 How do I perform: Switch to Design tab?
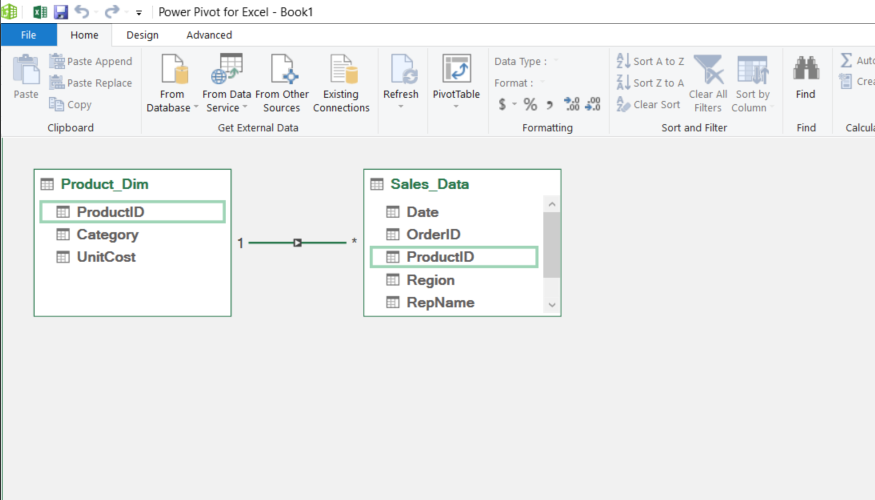tap(142, 35)
